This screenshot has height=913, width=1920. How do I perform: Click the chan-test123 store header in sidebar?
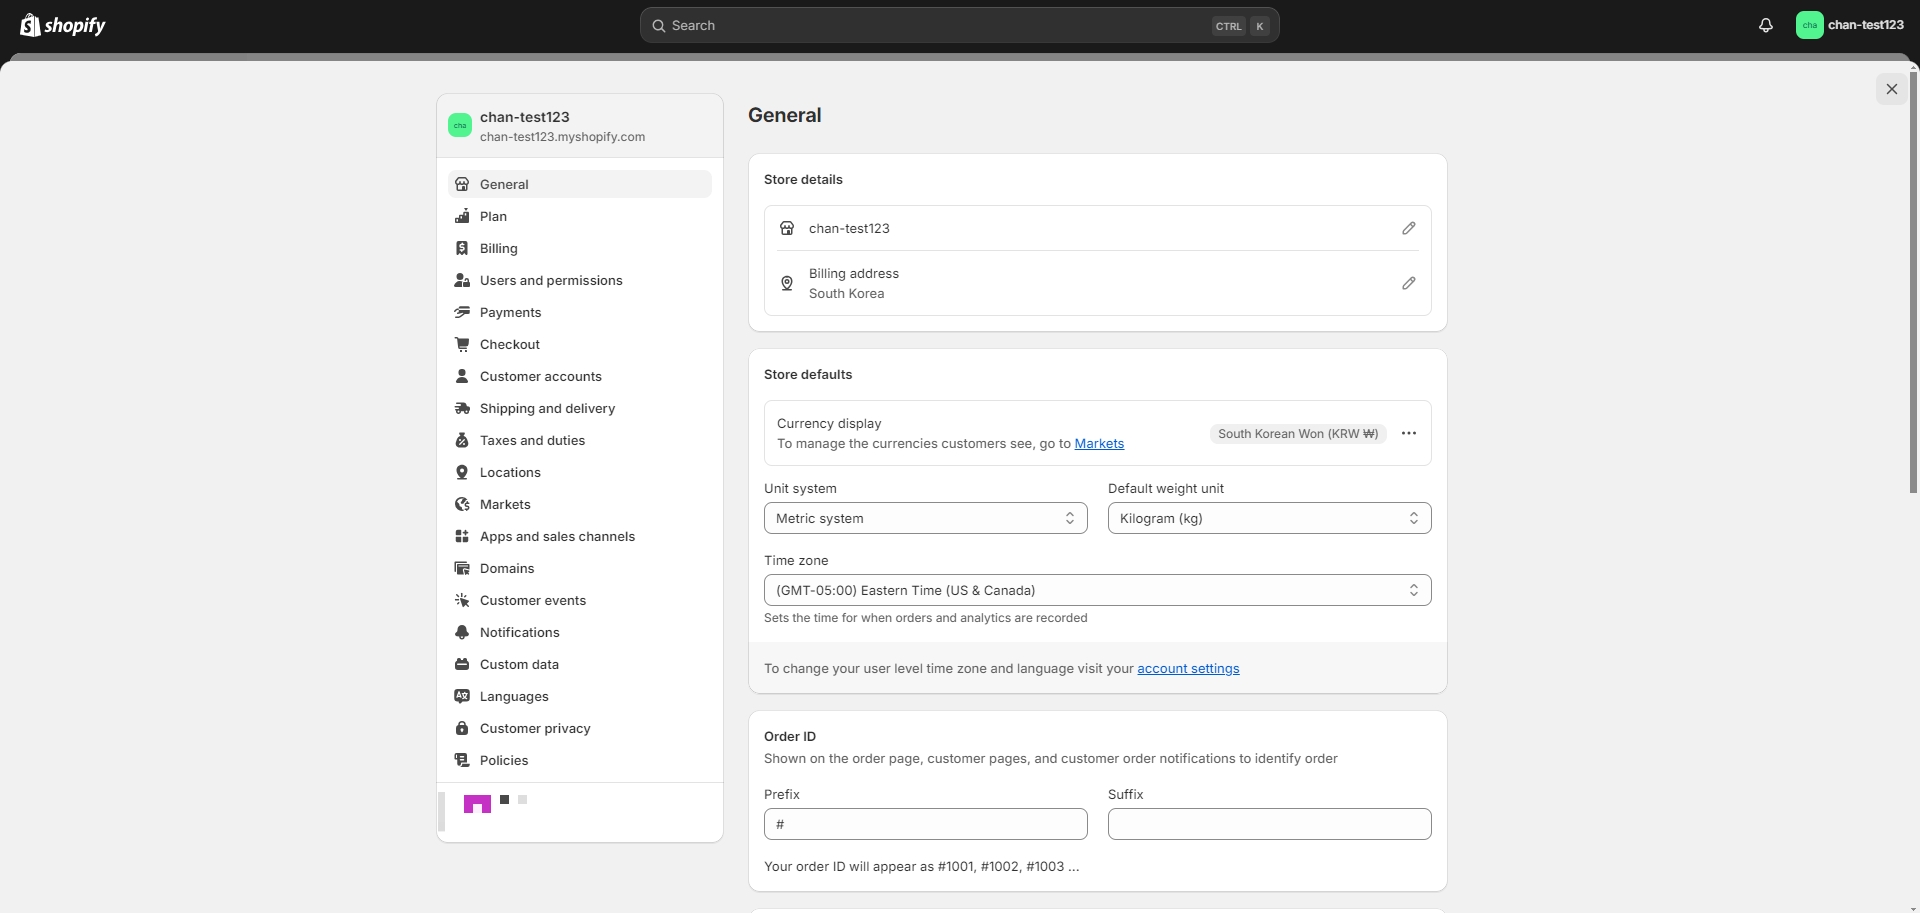click(580, 126)
